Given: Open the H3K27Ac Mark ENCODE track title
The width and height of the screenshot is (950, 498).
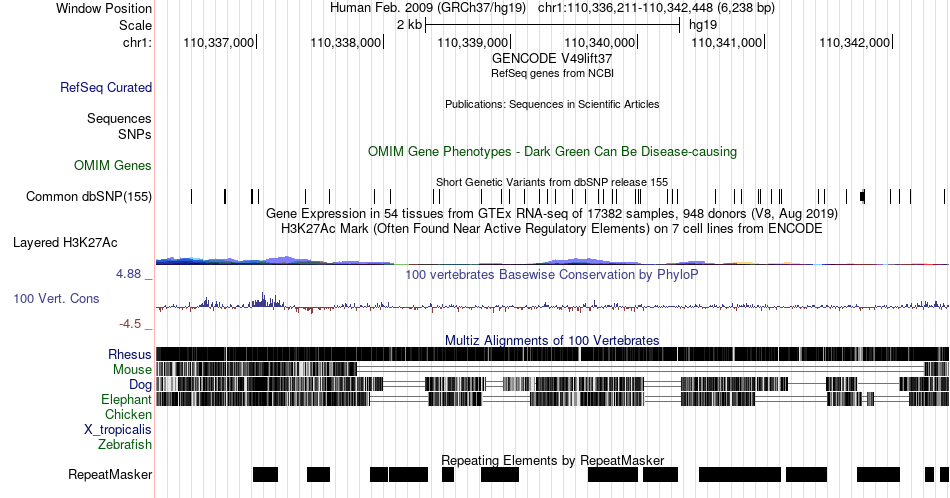Looking at the screenshot, I should tap(552, 228).
